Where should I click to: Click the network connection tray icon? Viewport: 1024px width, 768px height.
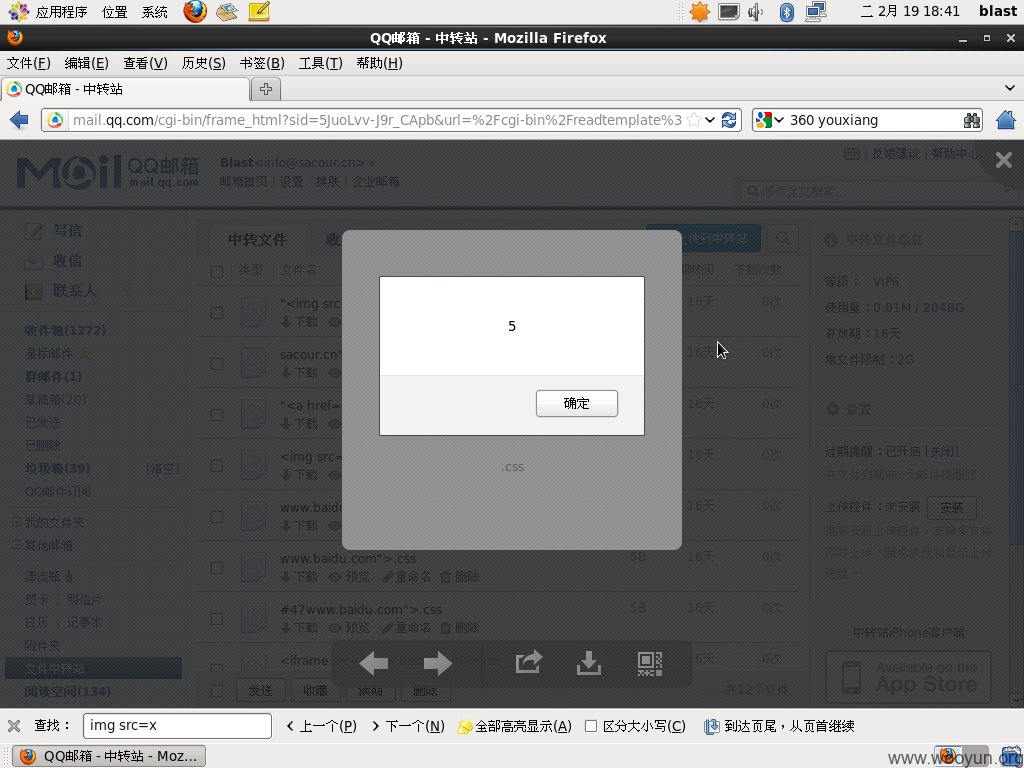(816, 12)
